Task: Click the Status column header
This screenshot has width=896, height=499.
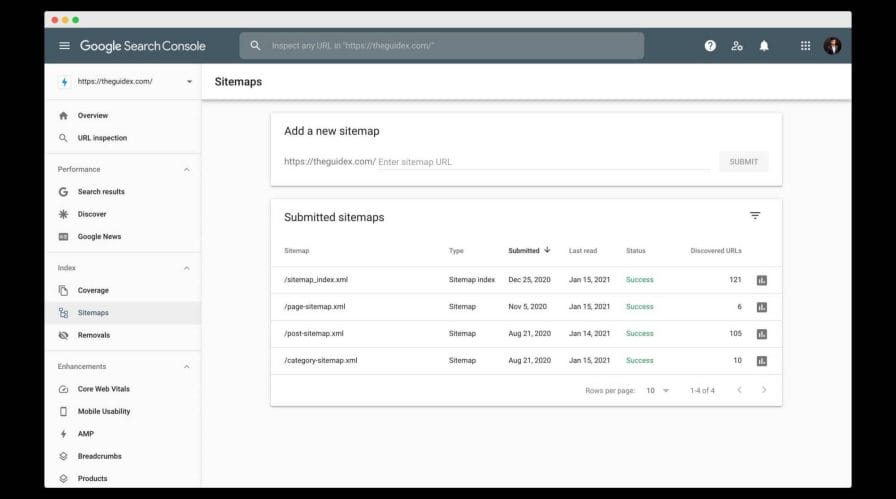Action: tap(635, 251)
